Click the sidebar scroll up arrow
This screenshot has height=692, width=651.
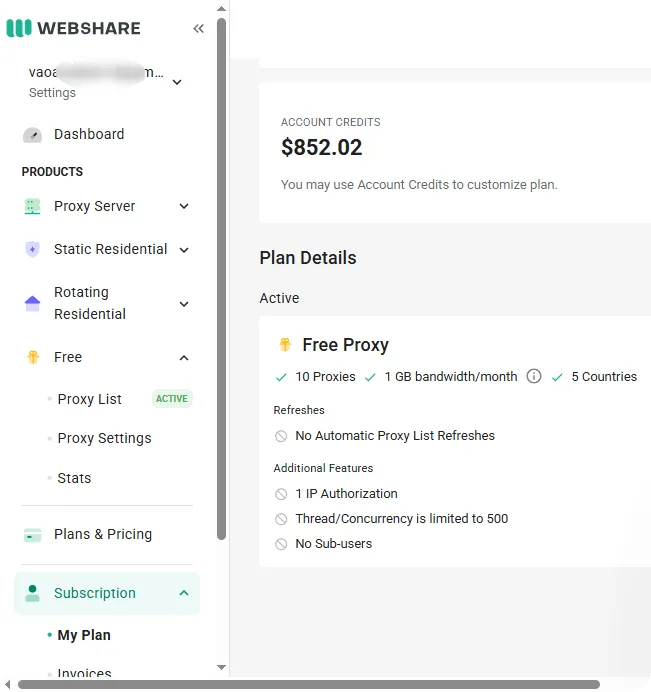pos(222,8)
